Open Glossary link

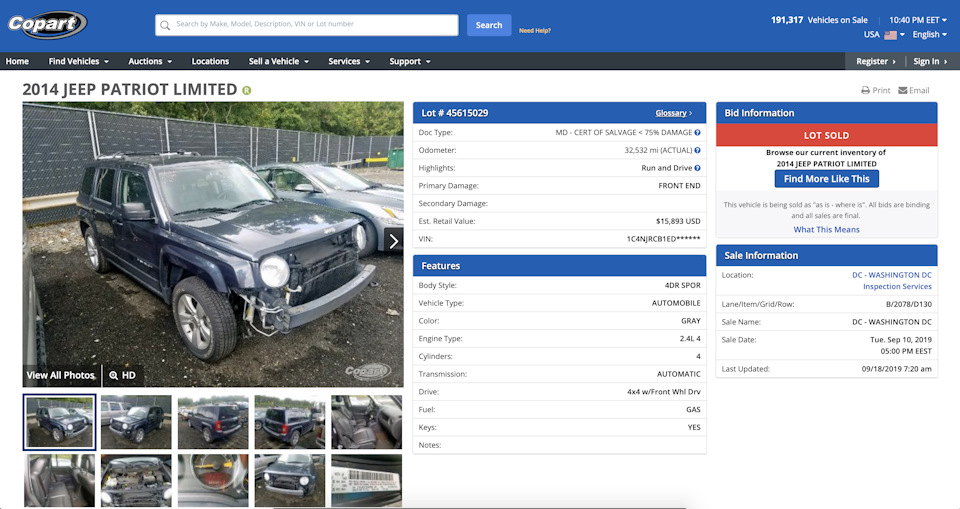tap(673, 113)
